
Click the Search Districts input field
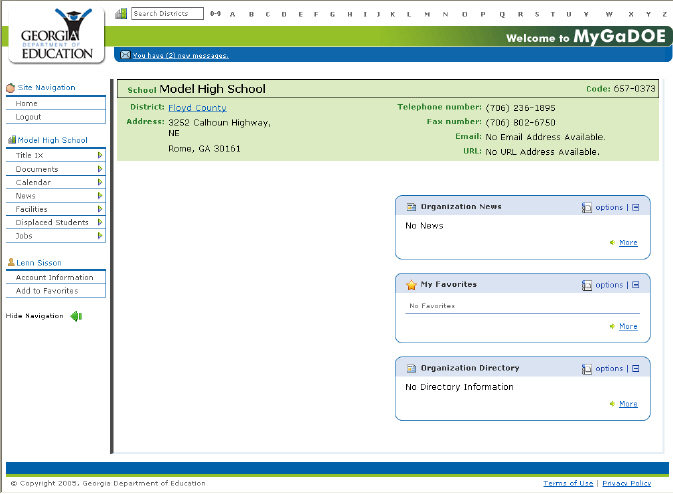pyautogui.click(x=167, y=14)
